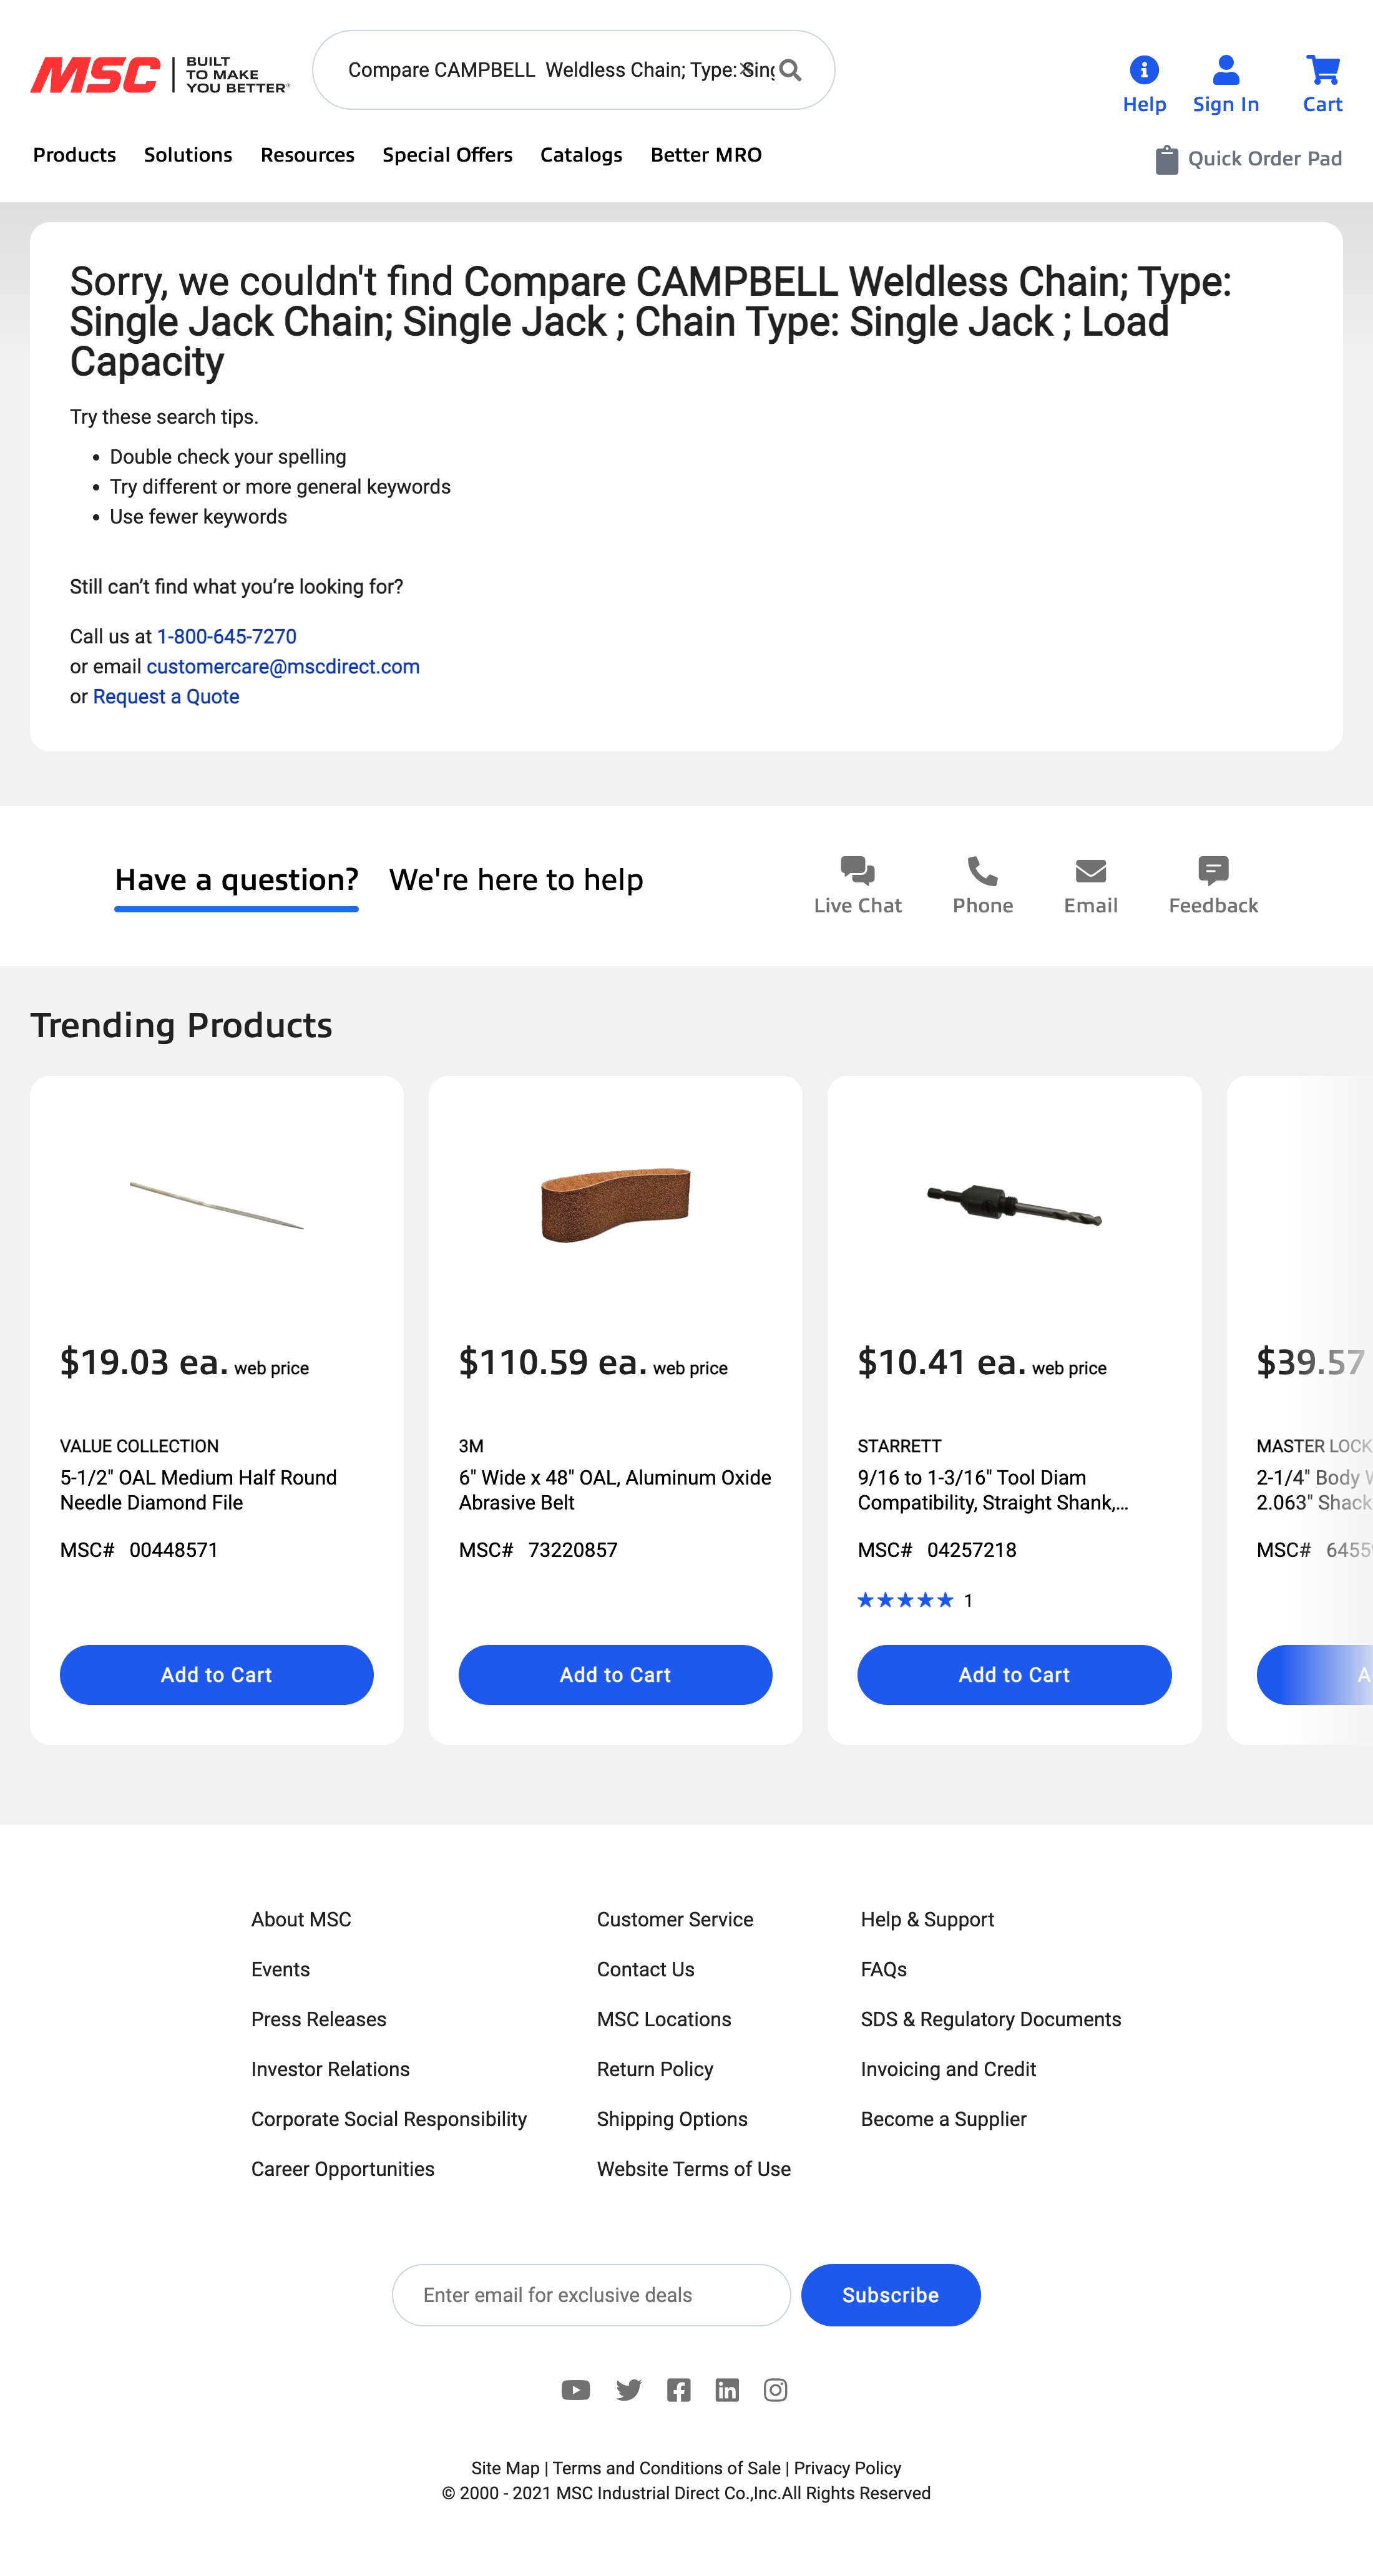Expand the Resources menu
1373x2576 pixels.
[307, 155]
